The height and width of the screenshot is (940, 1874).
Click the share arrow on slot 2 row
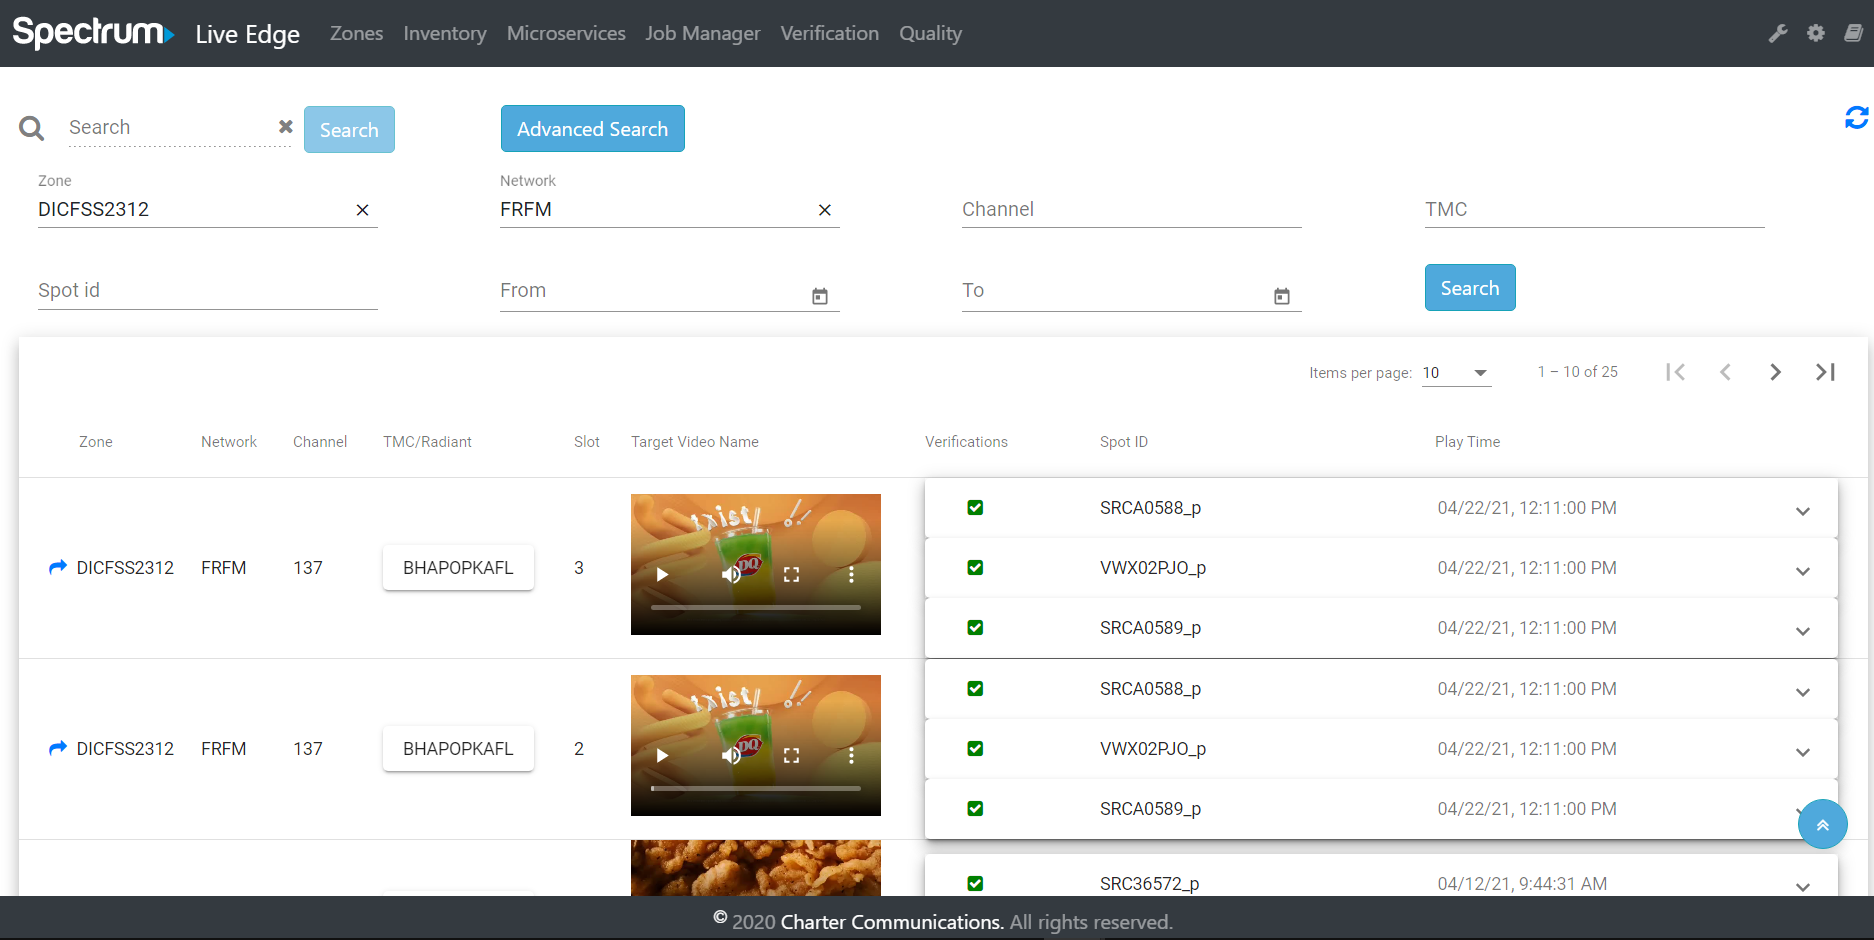(58, 748)
